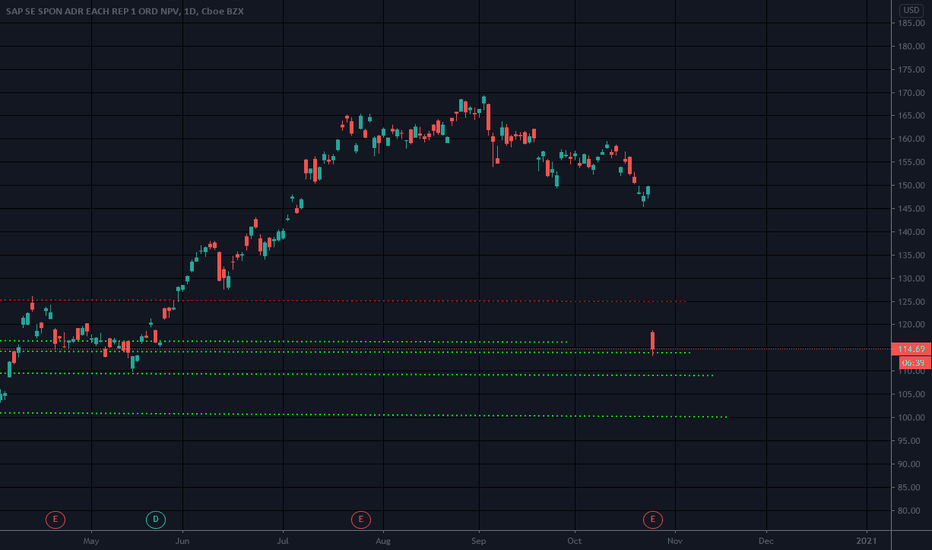Screen dimensions: 932x550
Task: Click the Aug label on the time axis
Action: click(x=383, y=541)
